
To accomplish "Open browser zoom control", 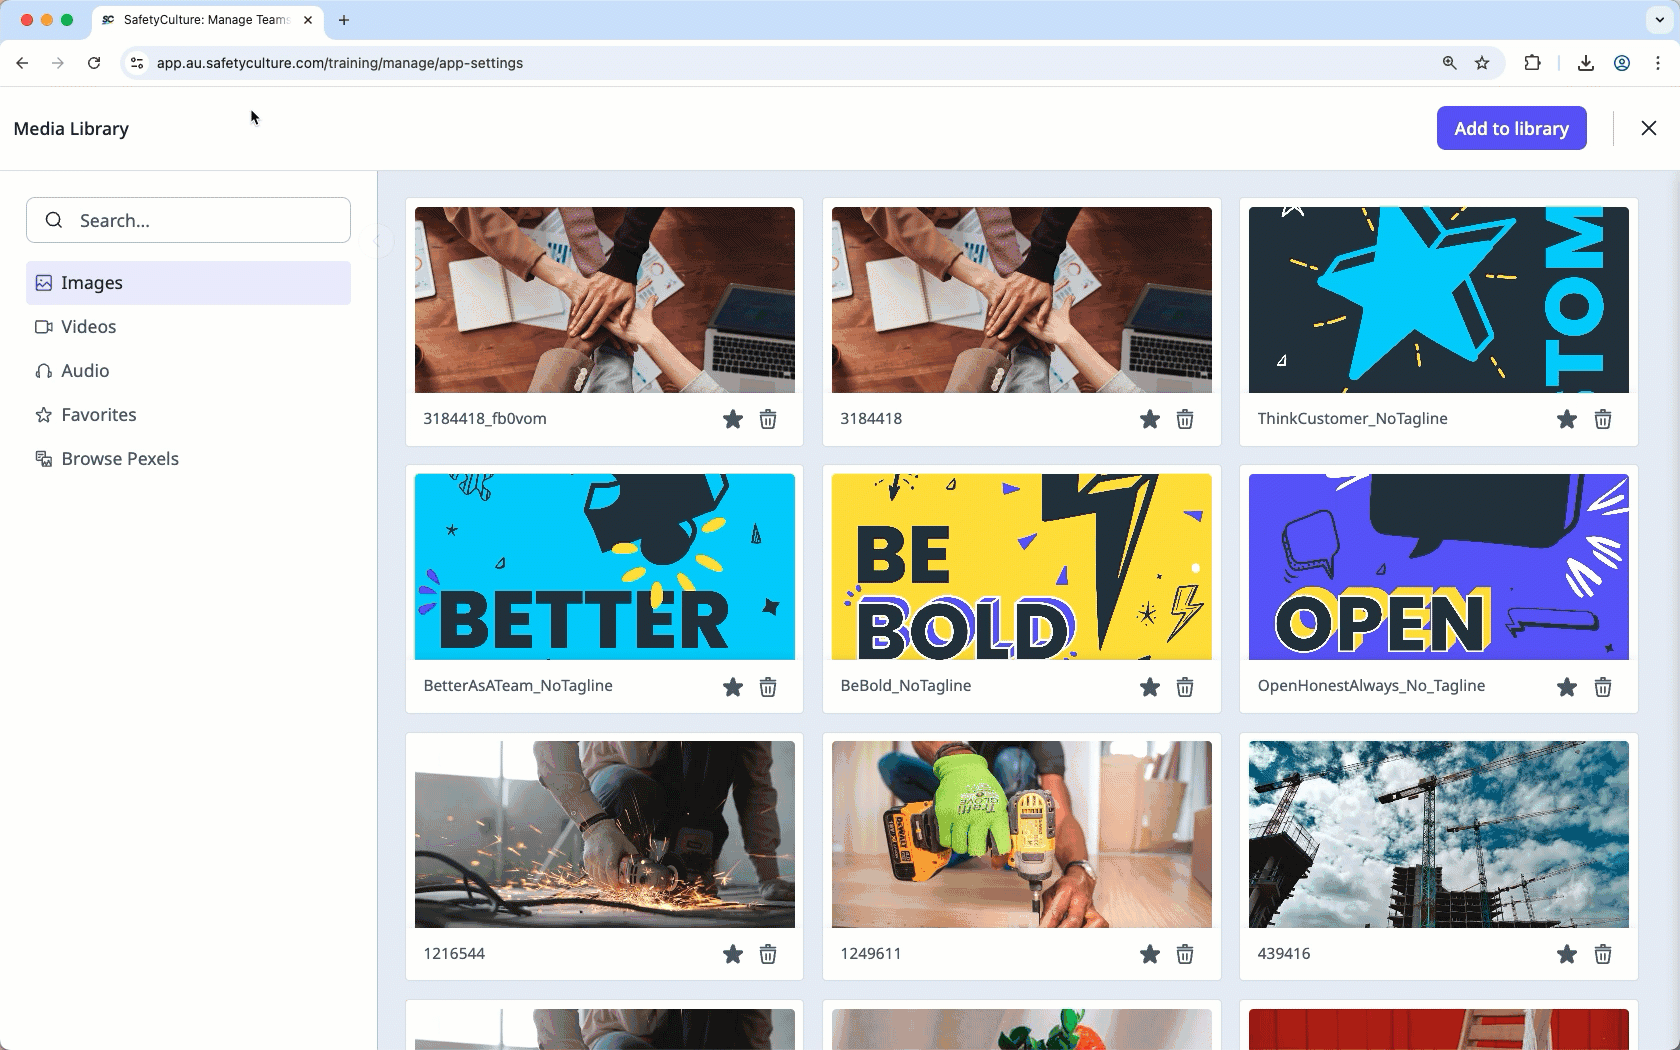I will [1449, 63].
